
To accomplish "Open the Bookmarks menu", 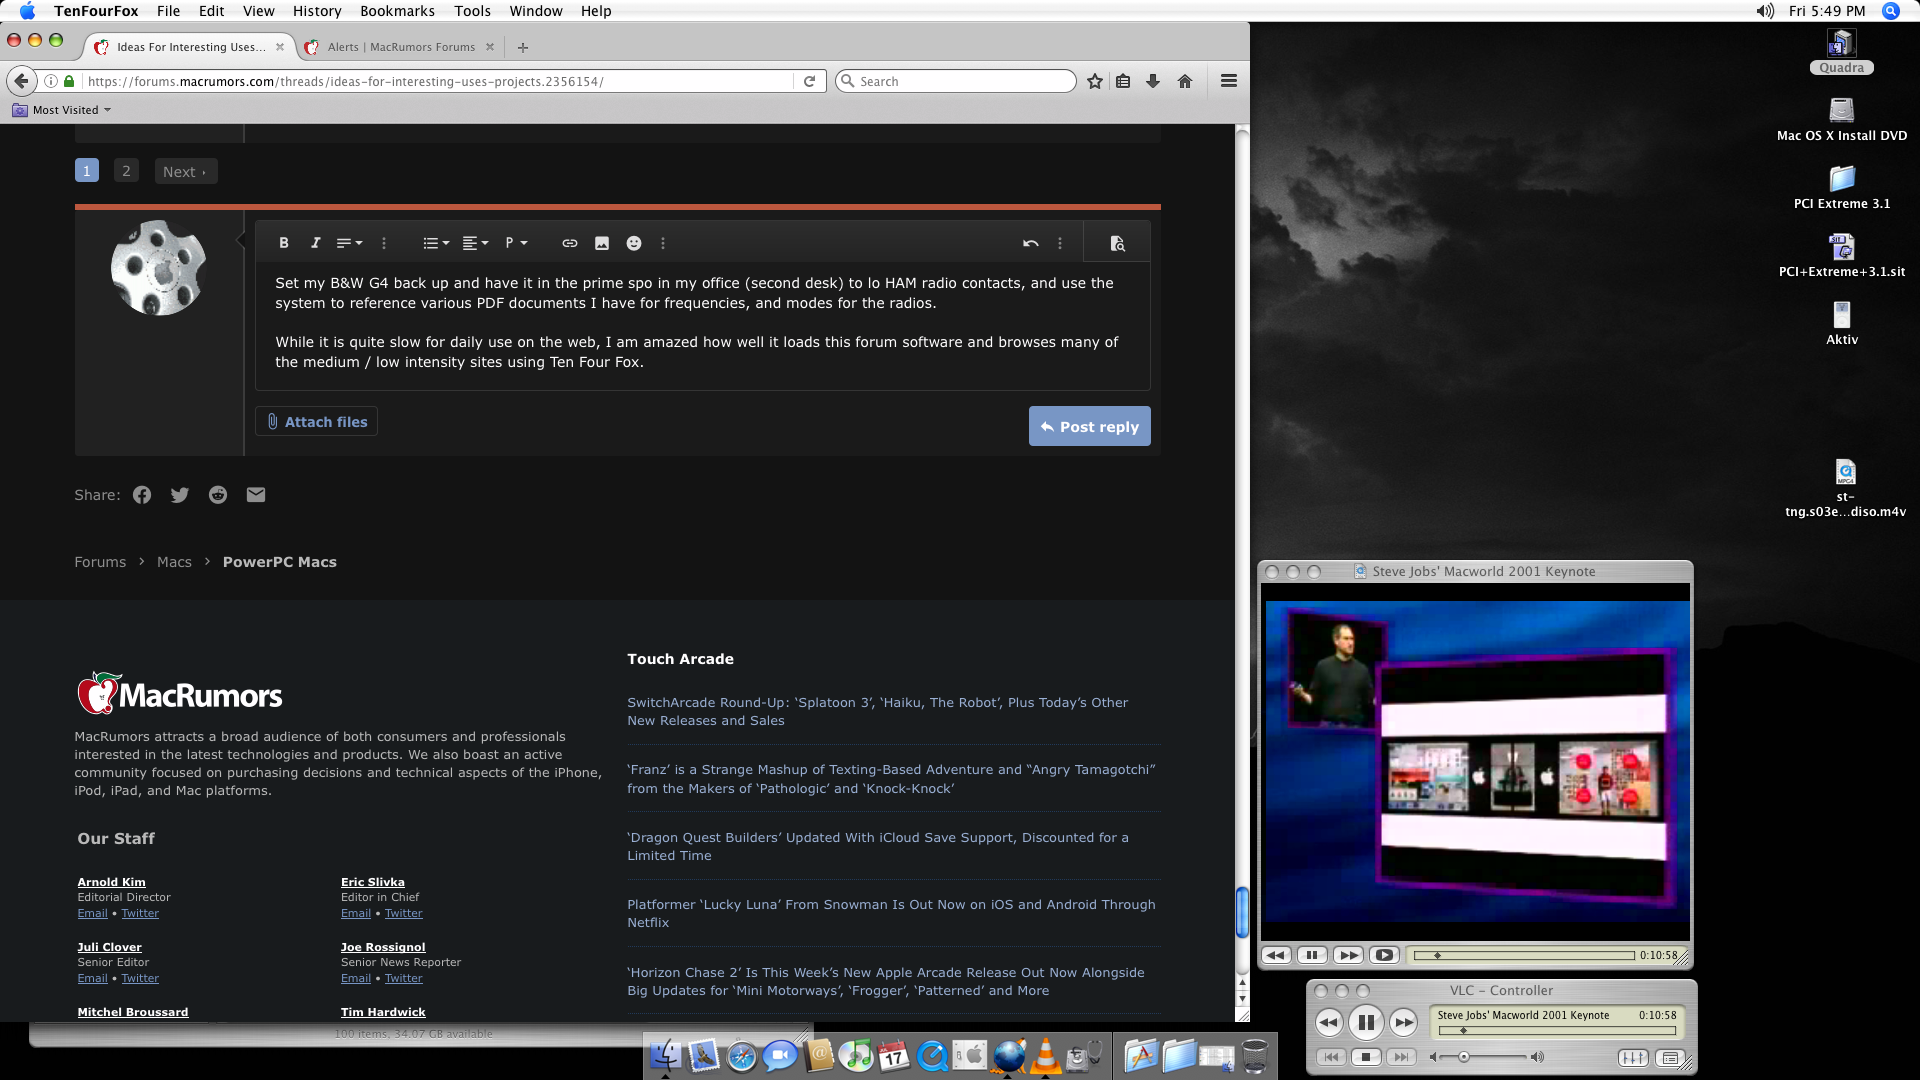I will pyautogui.click(x=397, y=11).
